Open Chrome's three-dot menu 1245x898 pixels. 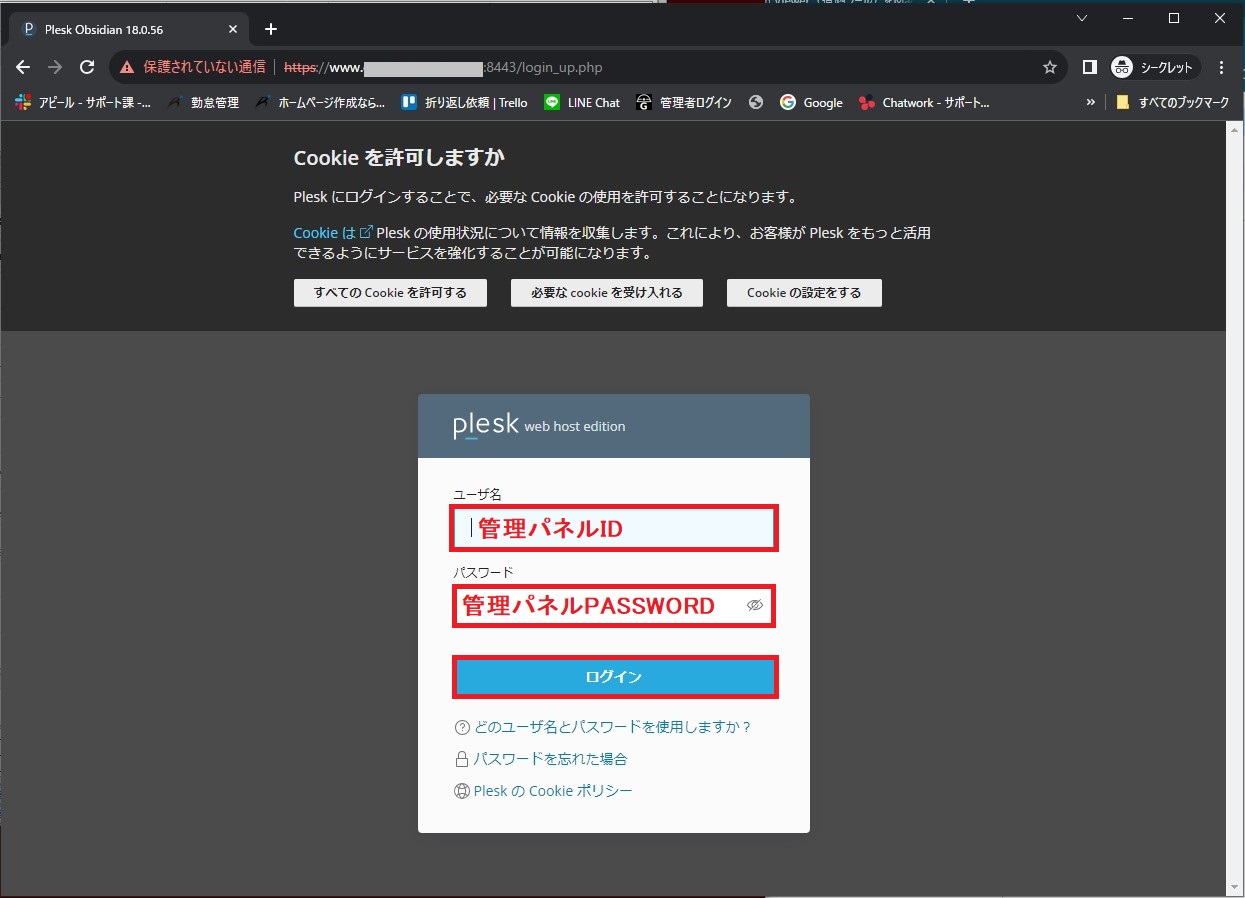(1222, 67)
